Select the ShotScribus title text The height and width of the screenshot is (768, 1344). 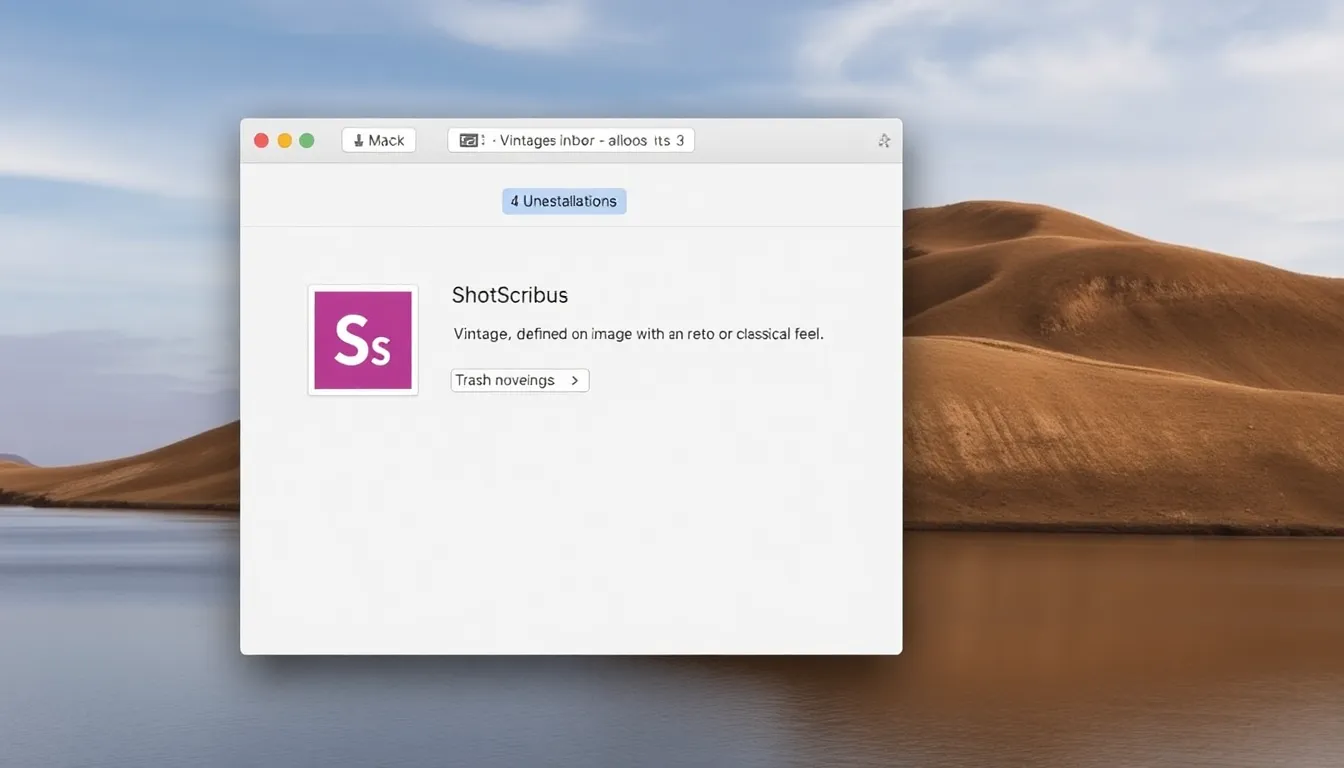click(510, 295)
